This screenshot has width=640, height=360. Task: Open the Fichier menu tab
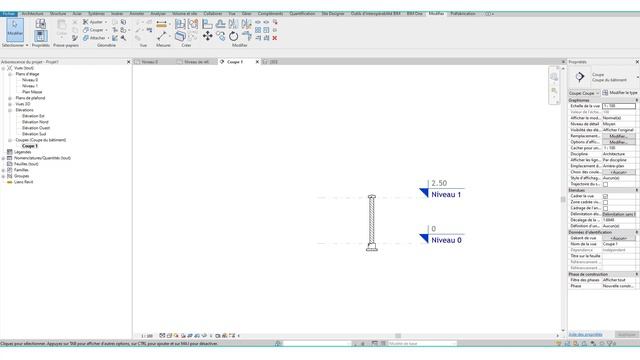[x=9, y=13]
